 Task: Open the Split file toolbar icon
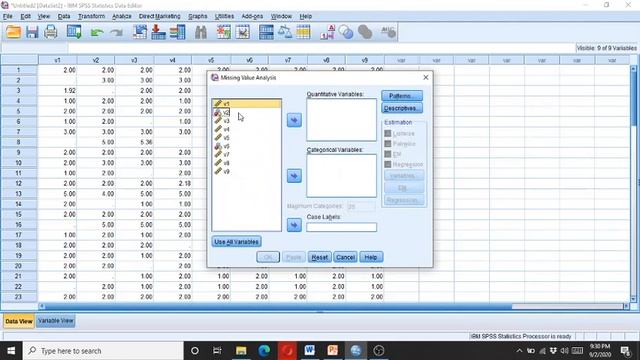(266, 32)
